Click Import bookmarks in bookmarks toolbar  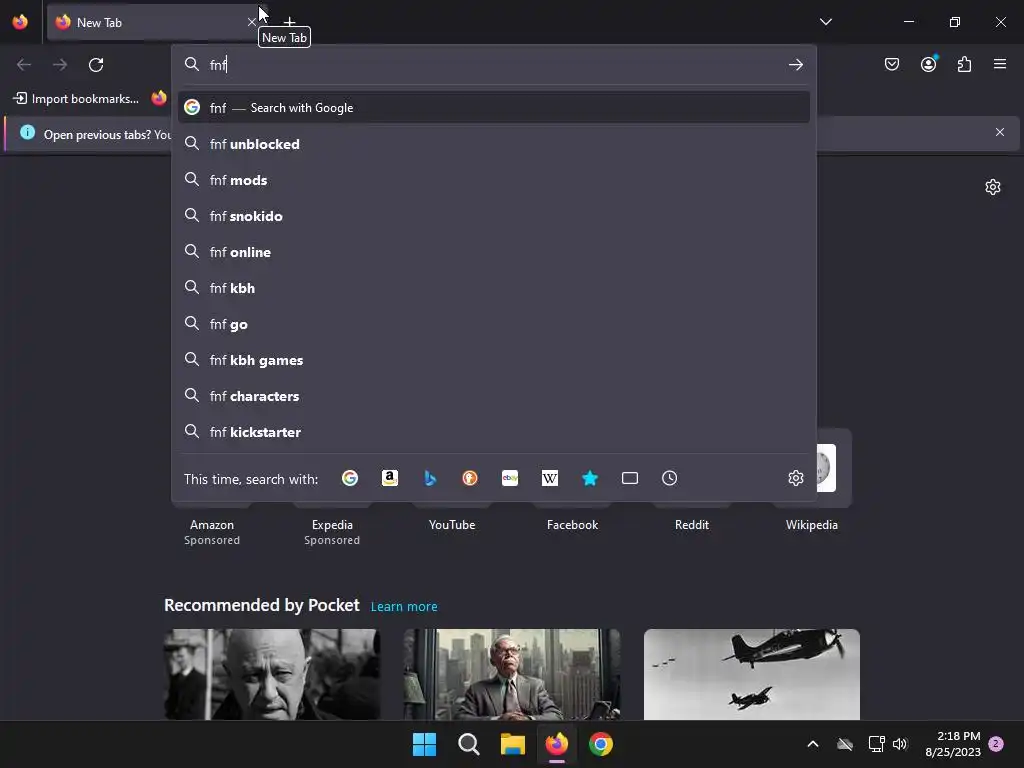tap(76, 99)
